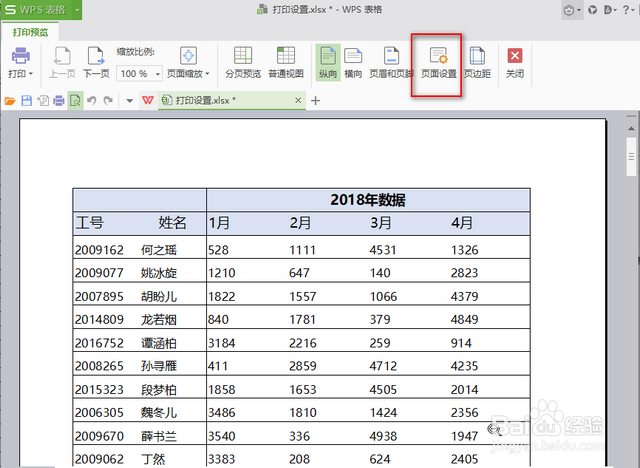Click the export to PDF quick-access icon

[43, 100]
